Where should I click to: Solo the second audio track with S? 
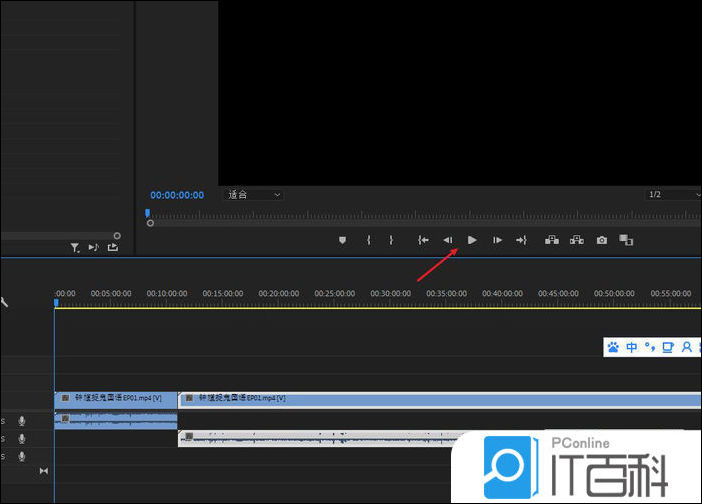coord(3,439)
